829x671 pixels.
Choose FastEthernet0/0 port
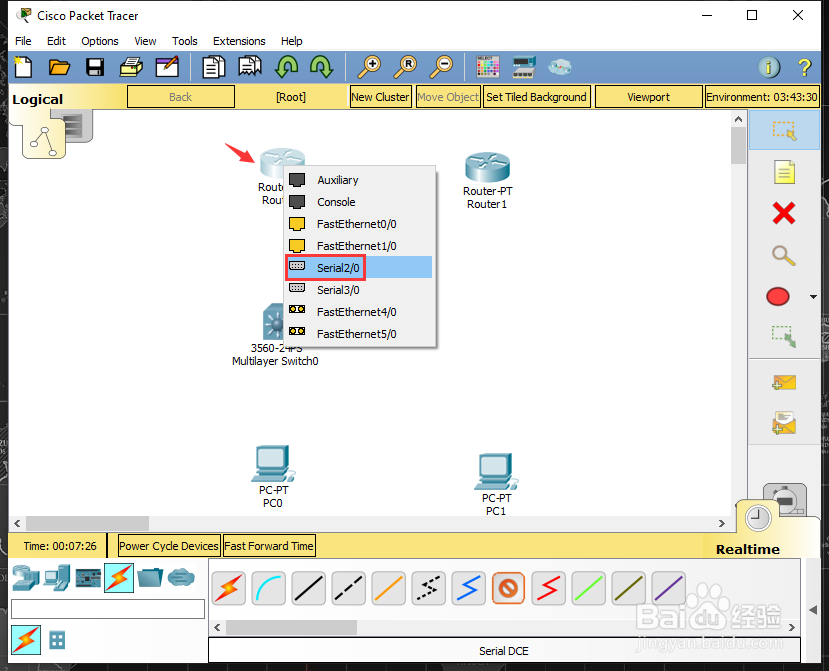click(360, 224)
